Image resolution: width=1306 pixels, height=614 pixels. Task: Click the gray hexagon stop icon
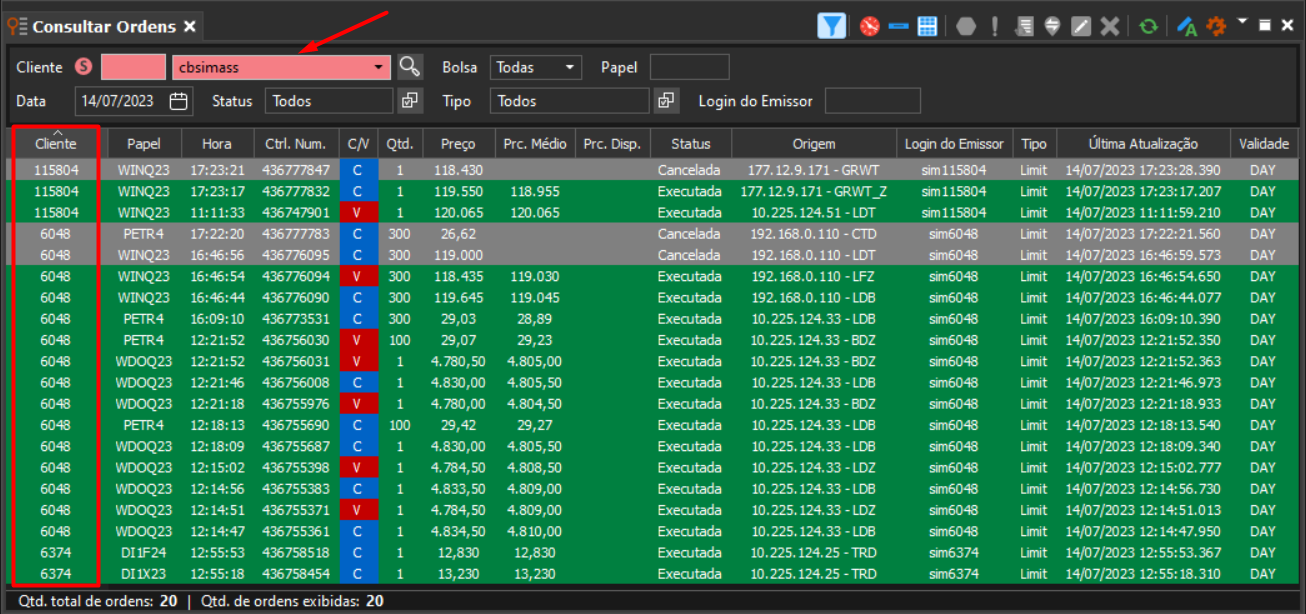pyautogui.click(x=966, y=27)
